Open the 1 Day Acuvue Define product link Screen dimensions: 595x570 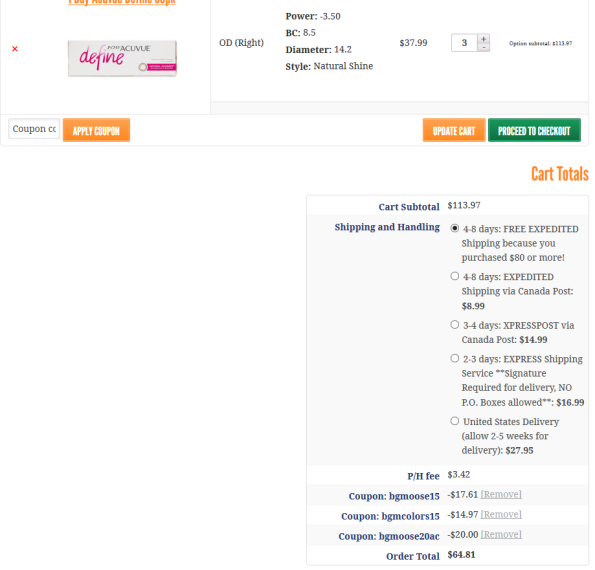tap(122, 2)
